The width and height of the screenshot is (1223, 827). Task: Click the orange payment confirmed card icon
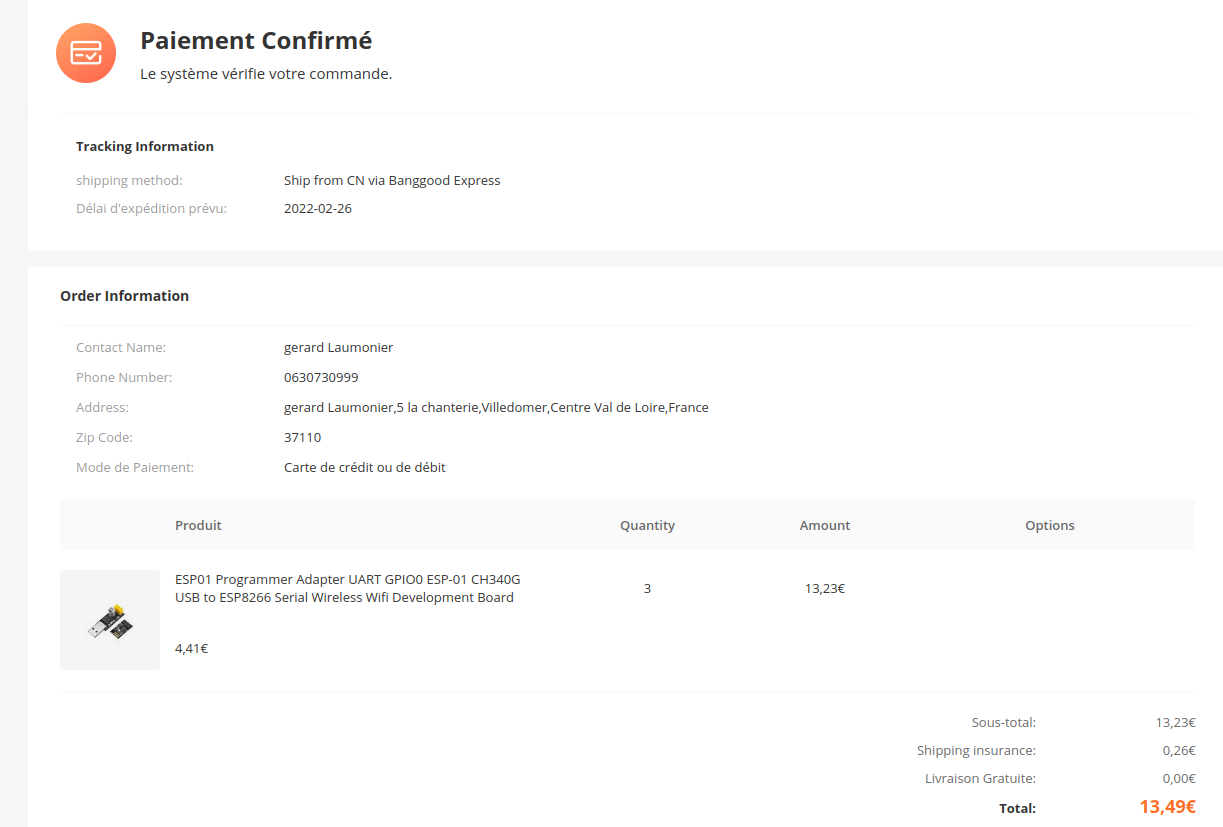pyautogui.click(x=86, y=53)
